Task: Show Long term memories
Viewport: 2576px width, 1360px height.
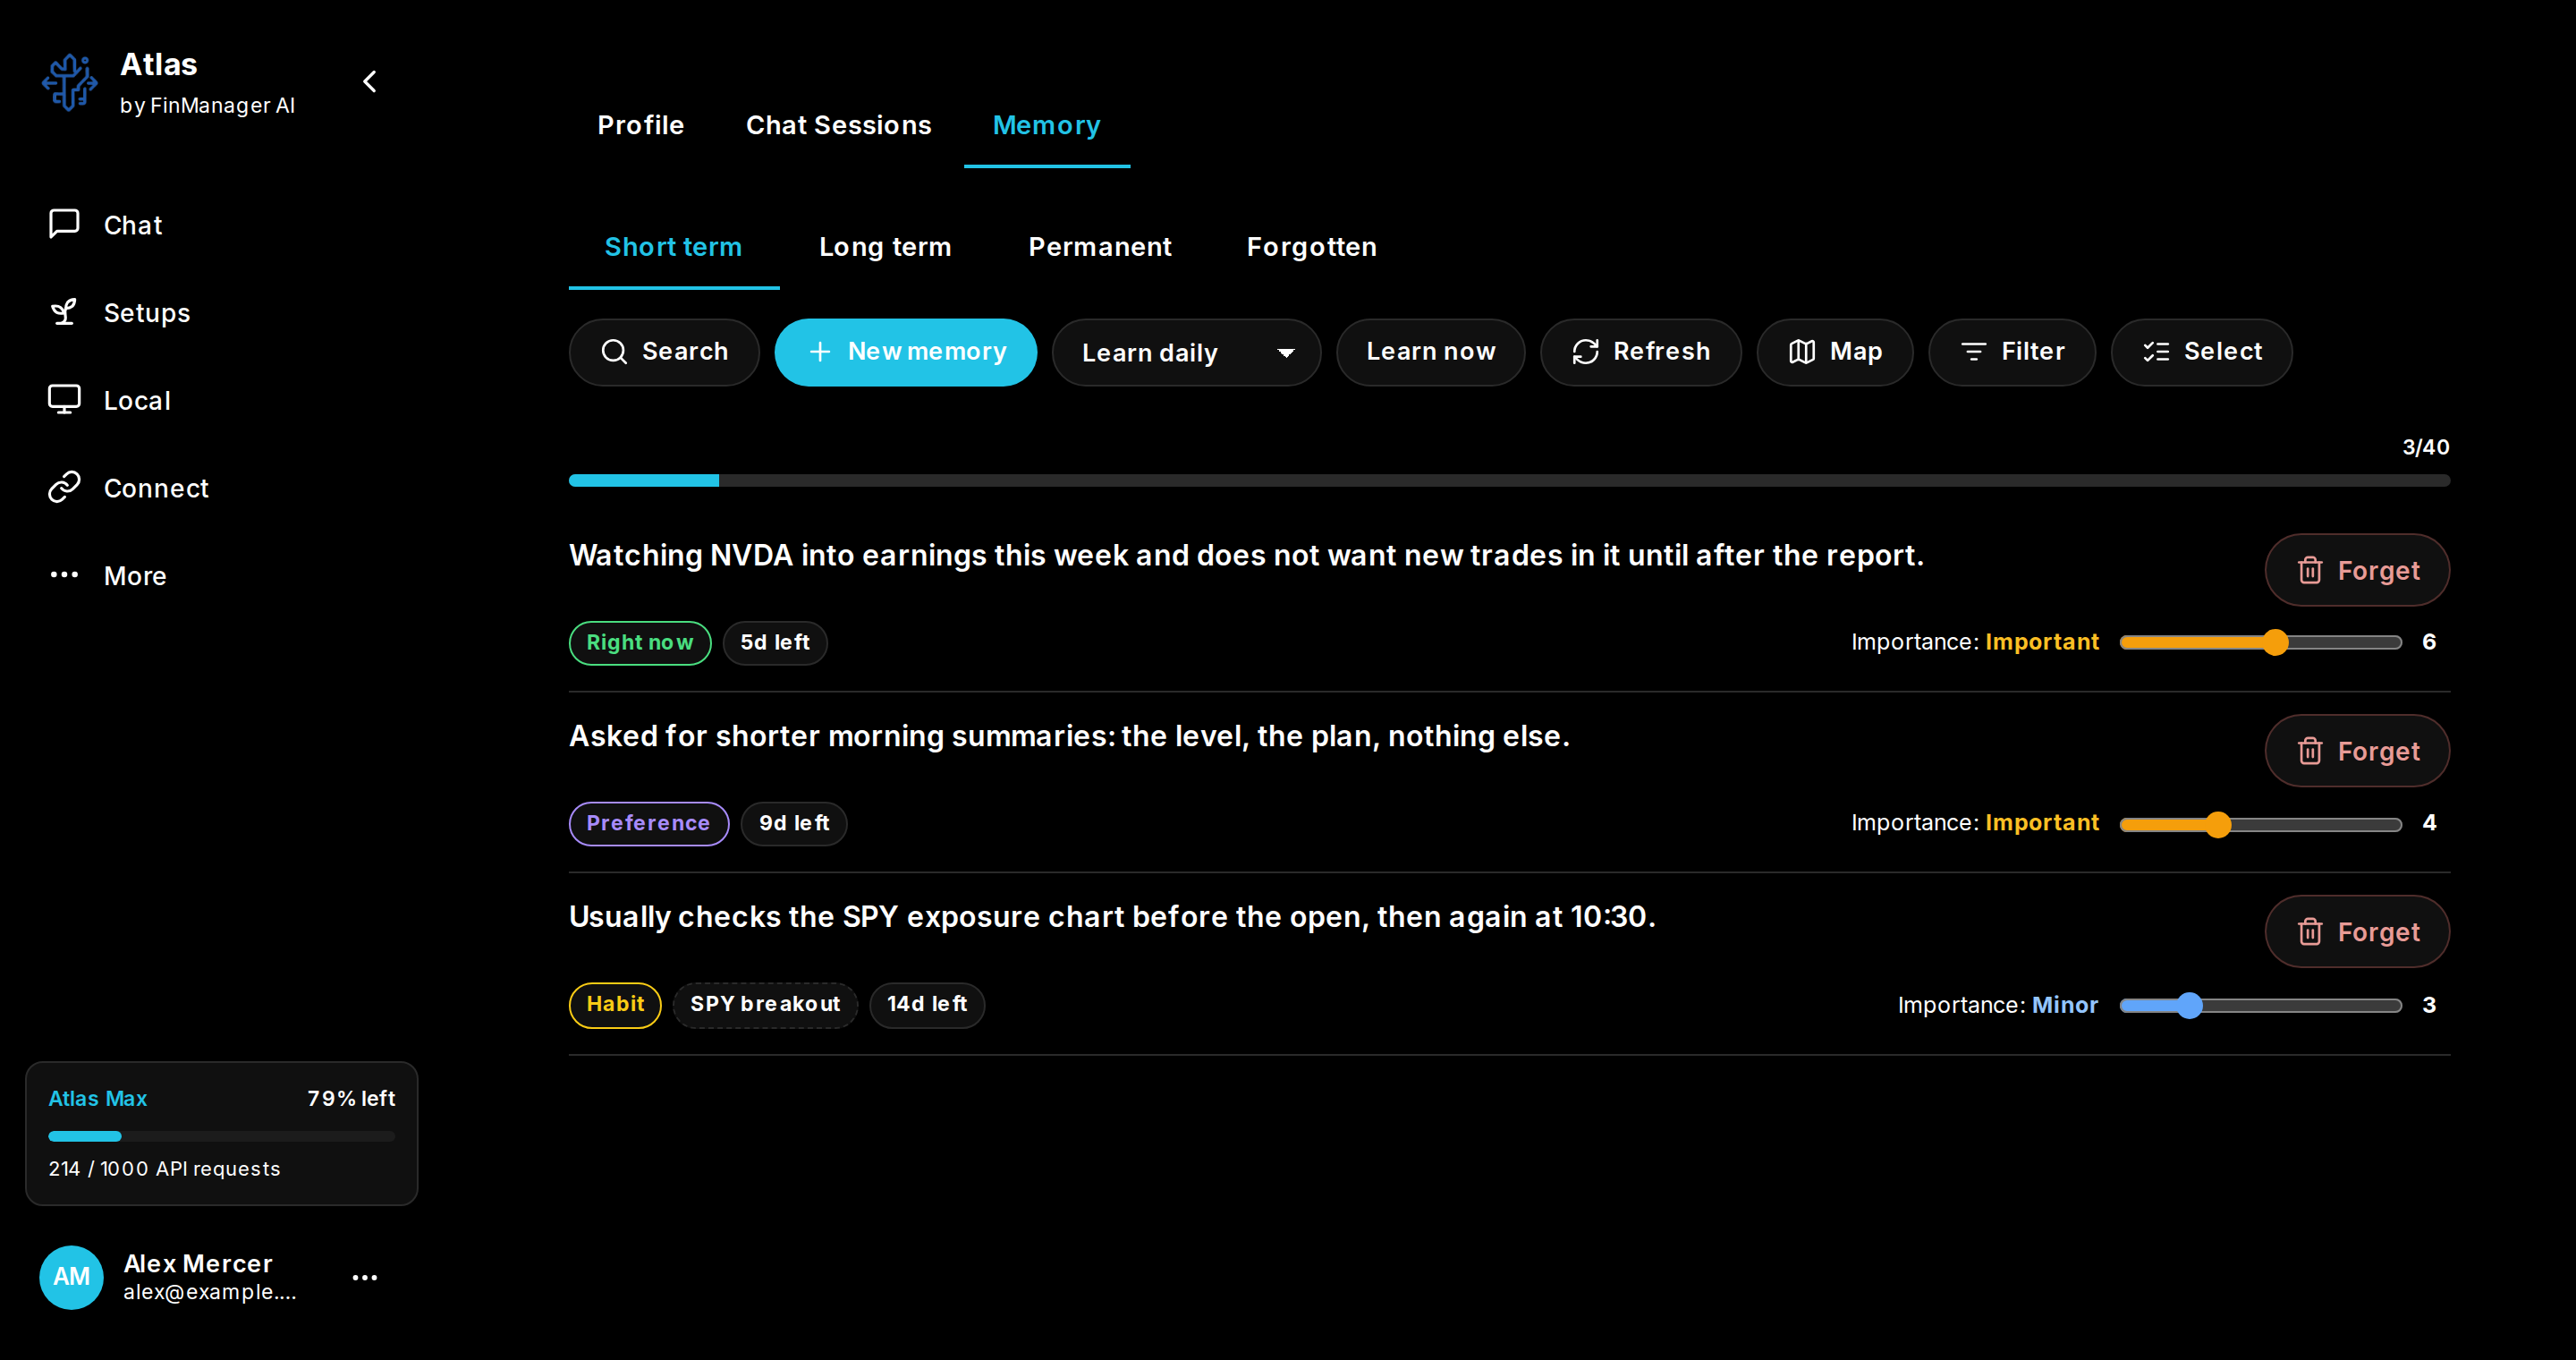Action: tap(885, 247)
